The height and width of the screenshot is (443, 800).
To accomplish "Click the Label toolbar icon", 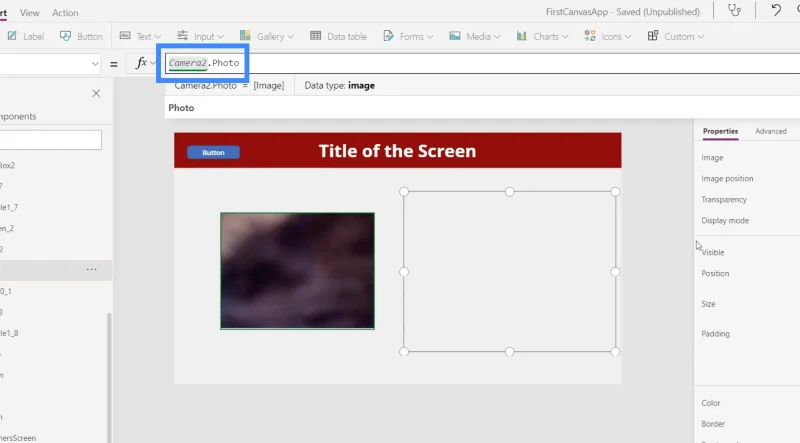I will tap(12, 36).
